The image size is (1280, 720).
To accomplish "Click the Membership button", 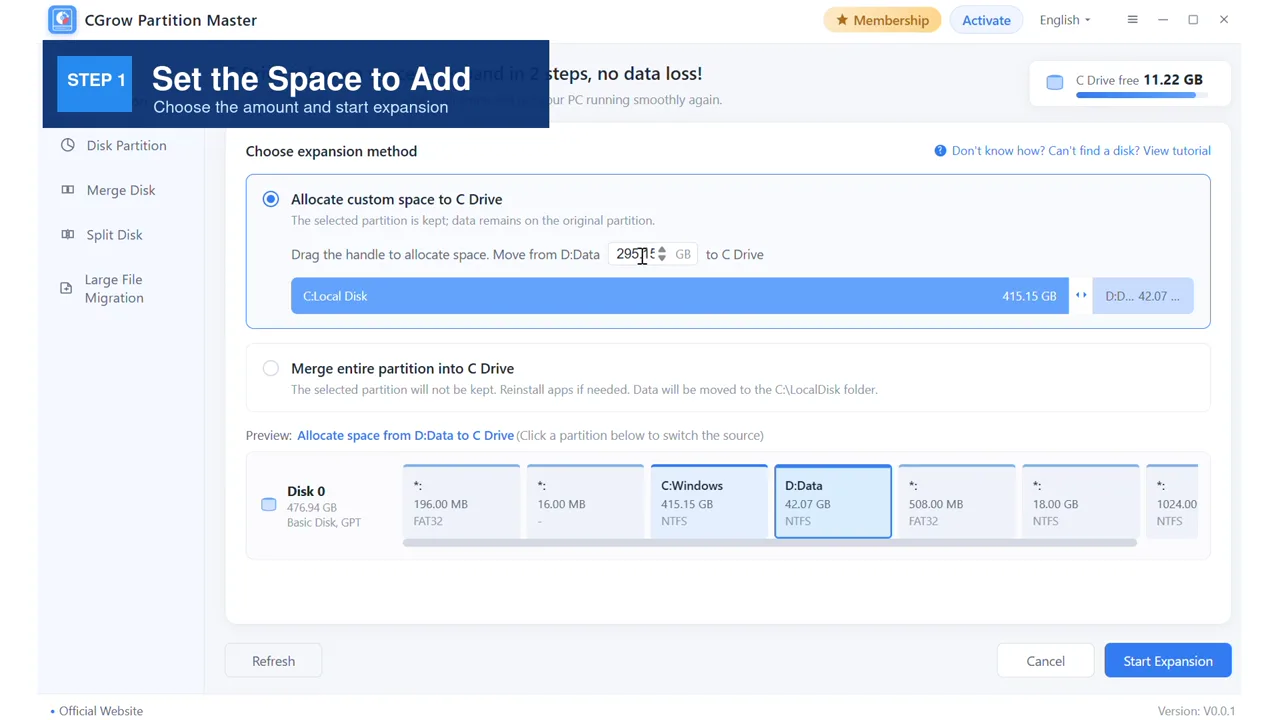I will 882,20.
